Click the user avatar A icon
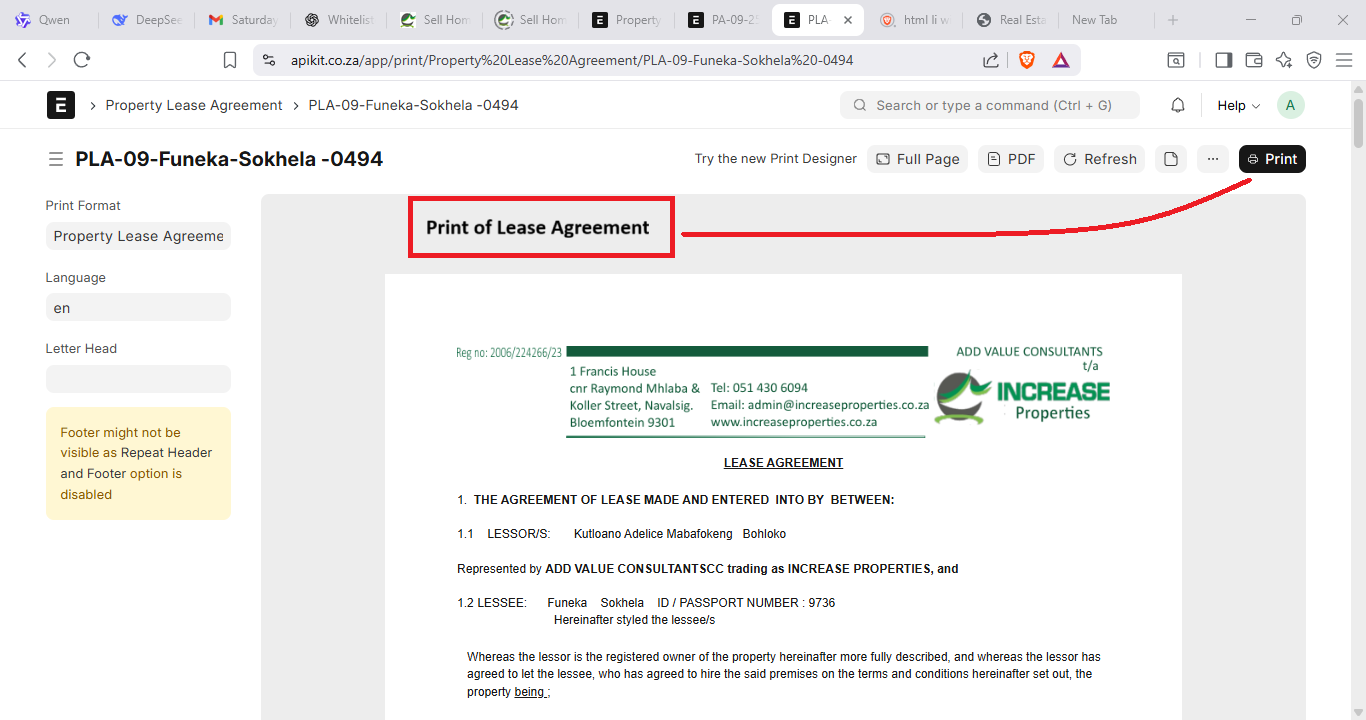1366x720 pixels. [x=1290, y=105]
